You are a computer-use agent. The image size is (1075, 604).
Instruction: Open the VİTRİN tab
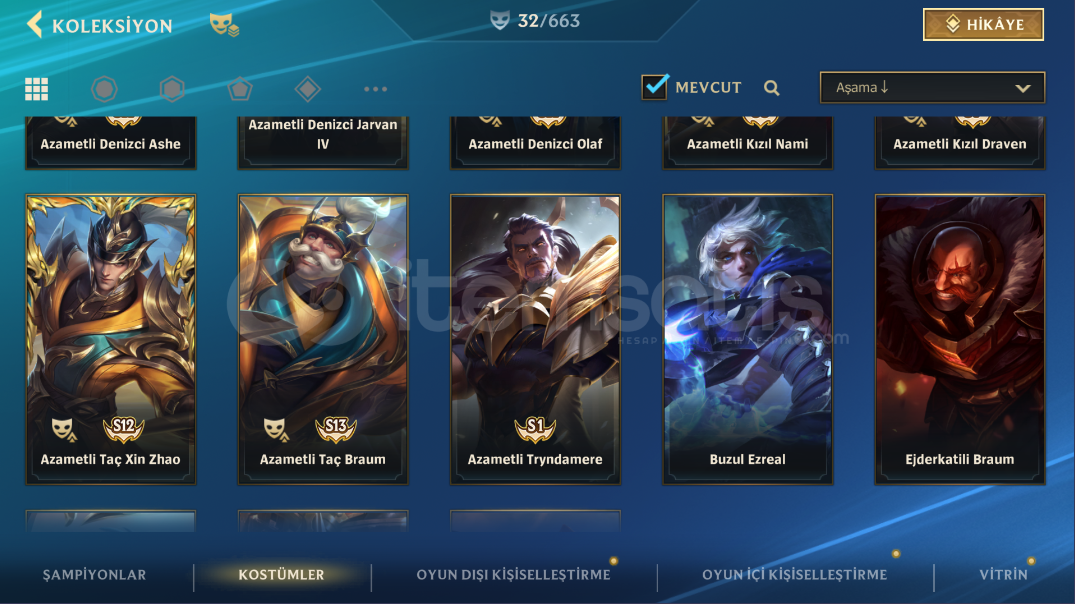pos(1004,575)
